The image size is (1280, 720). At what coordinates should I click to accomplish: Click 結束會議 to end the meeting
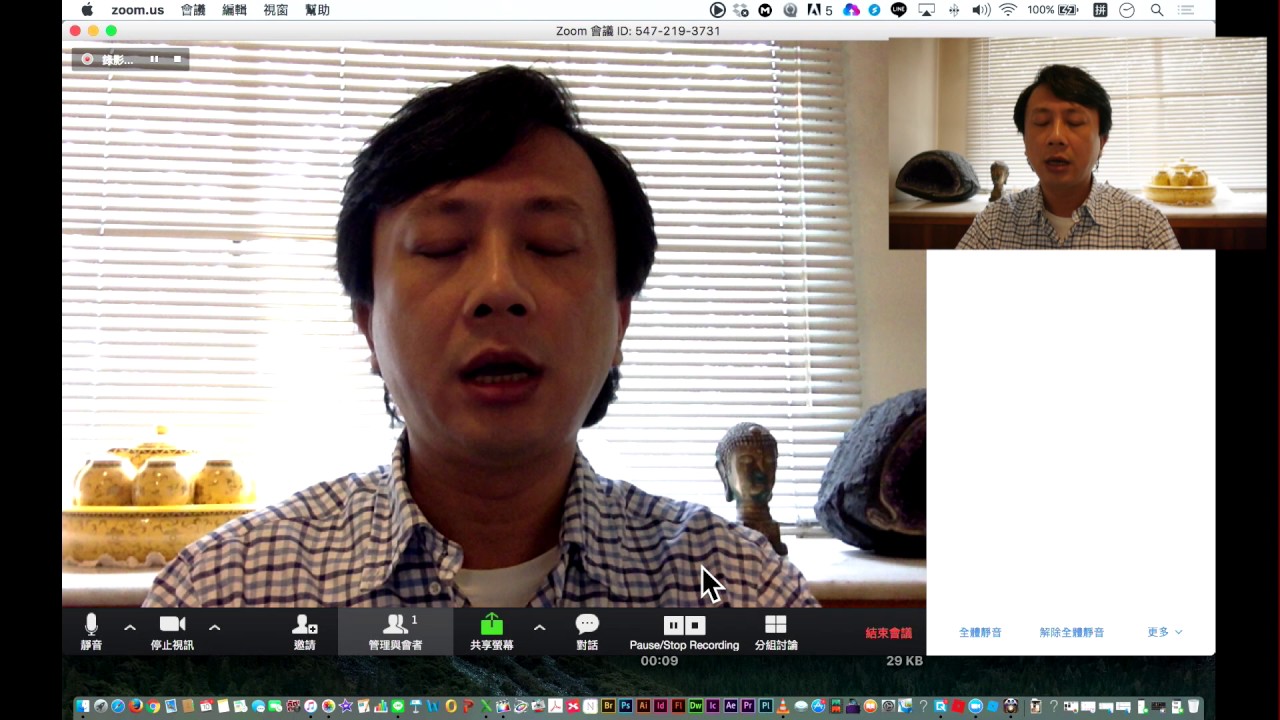[888, 633]
